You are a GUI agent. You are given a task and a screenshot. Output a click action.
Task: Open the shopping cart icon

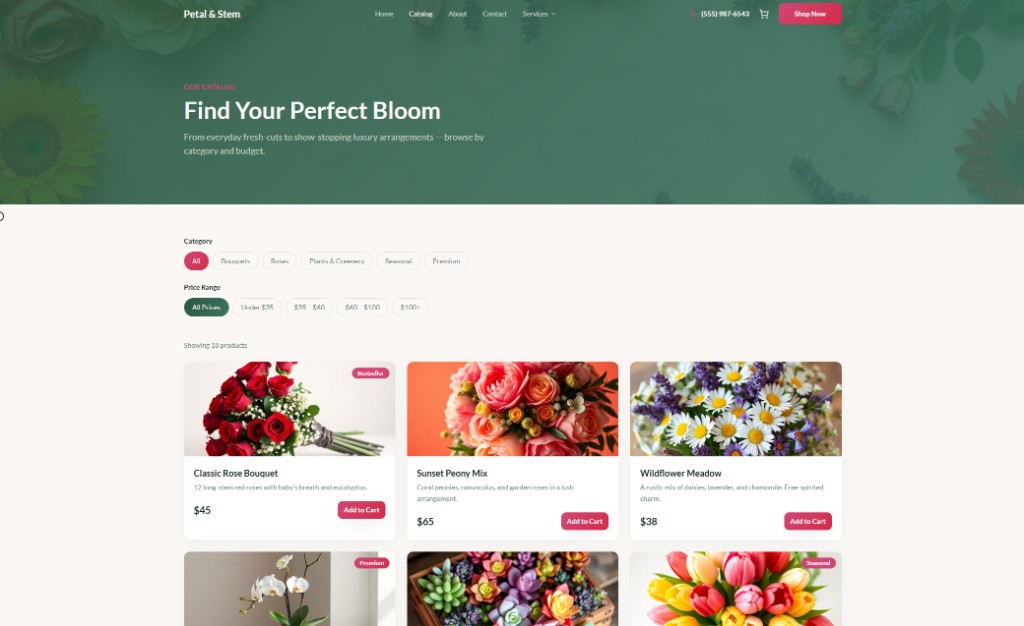763,14
